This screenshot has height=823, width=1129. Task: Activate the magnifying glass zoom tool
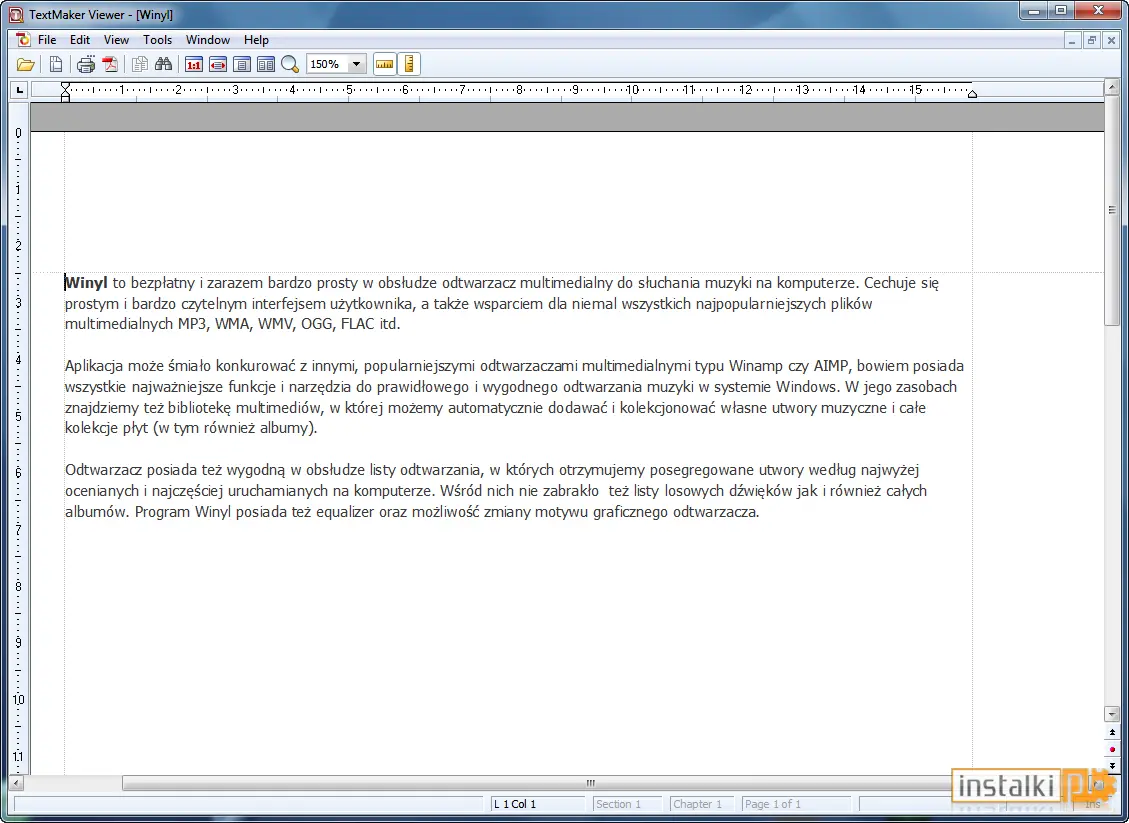[289, 65]
